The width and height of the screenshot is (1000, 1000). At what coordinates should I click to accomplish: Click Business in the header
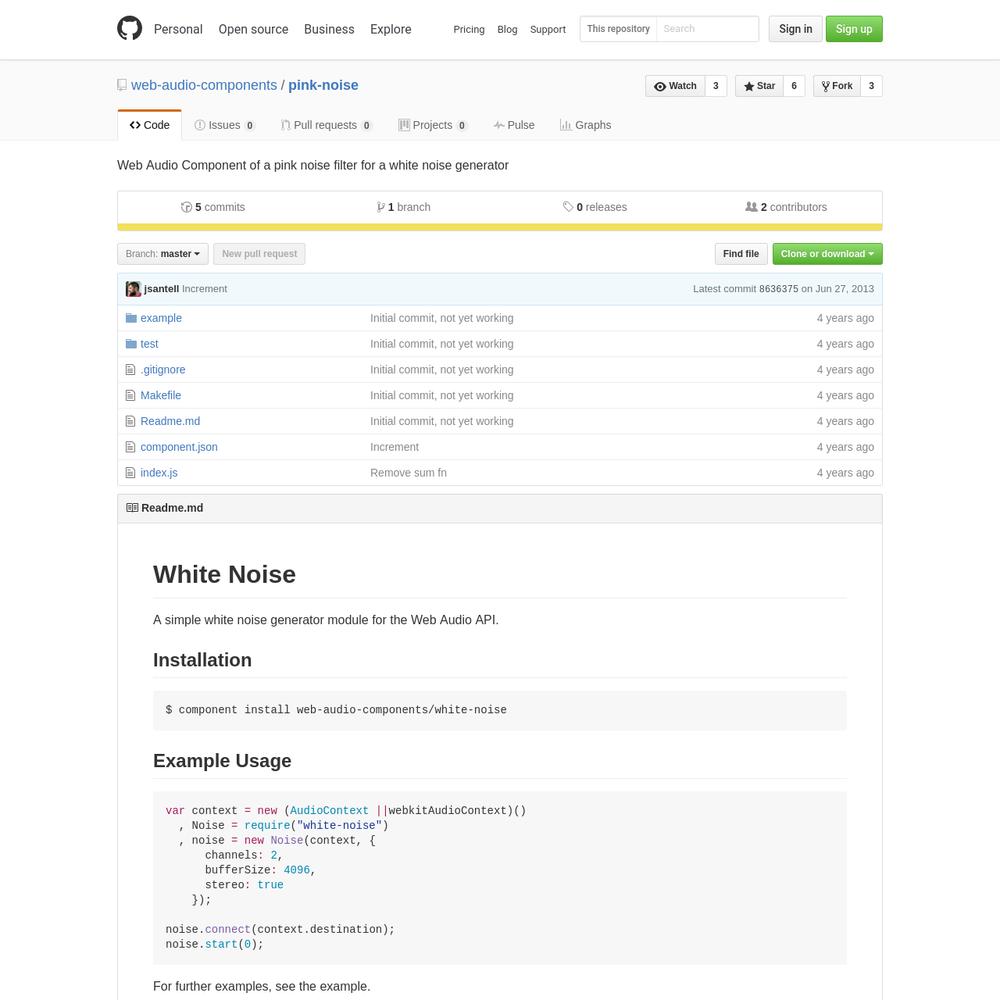tap(329, 29)
